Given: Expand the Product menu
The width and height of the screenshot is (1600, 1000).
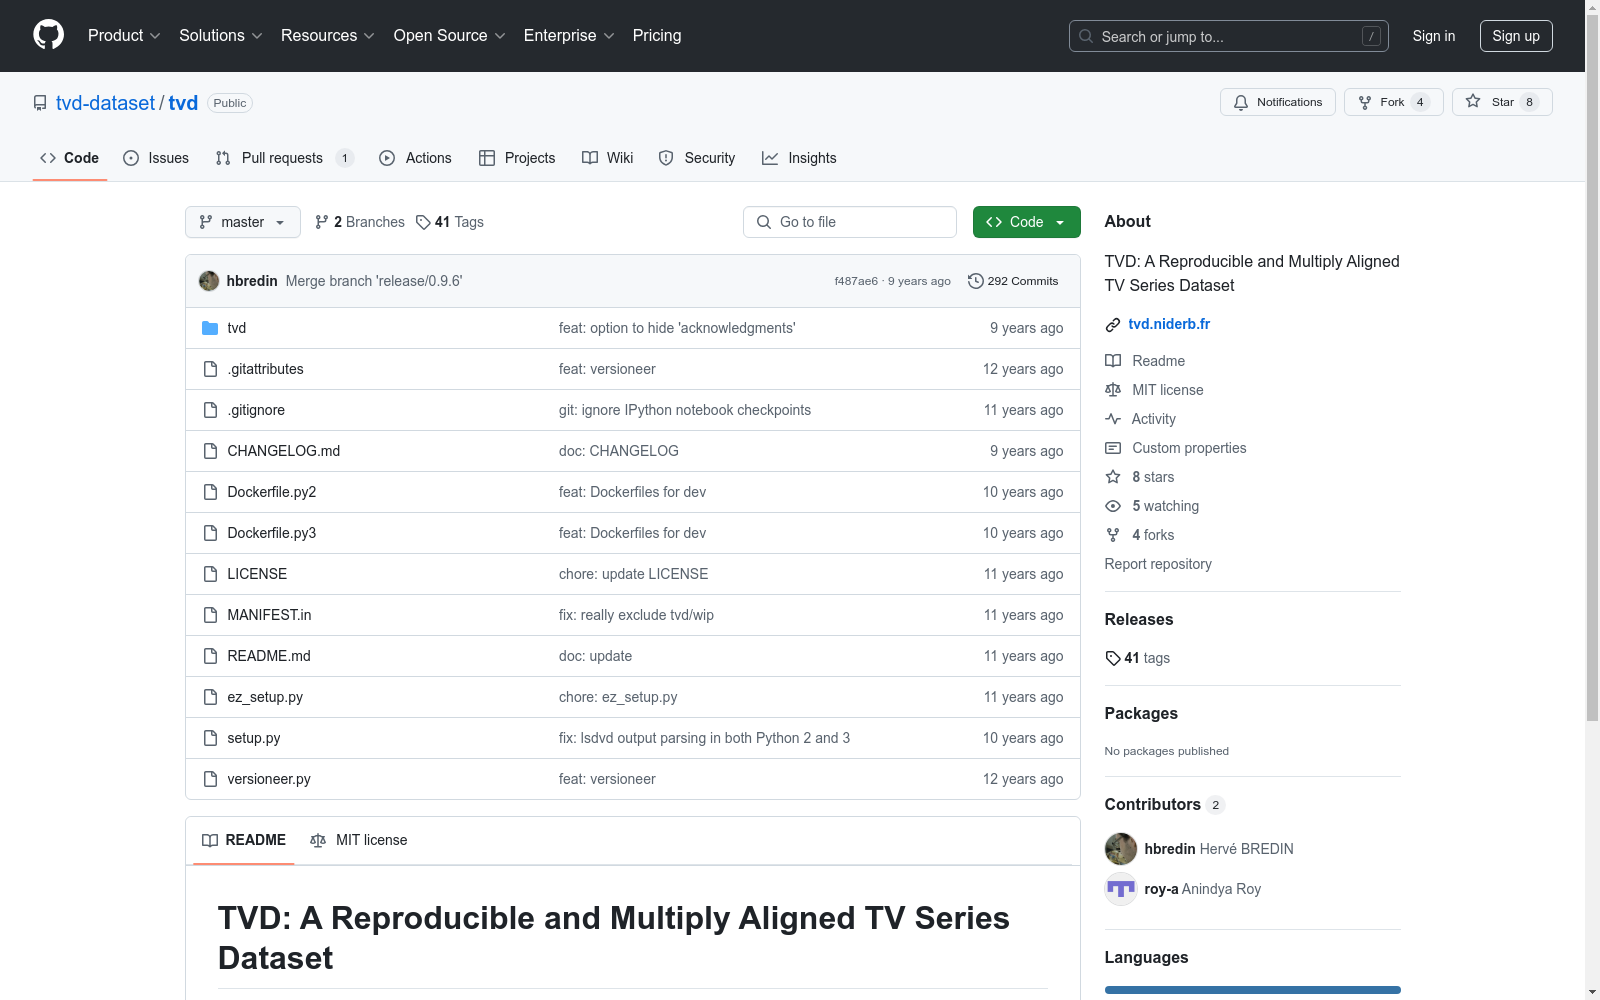Looking at the screenshot, I should (124, 35).
